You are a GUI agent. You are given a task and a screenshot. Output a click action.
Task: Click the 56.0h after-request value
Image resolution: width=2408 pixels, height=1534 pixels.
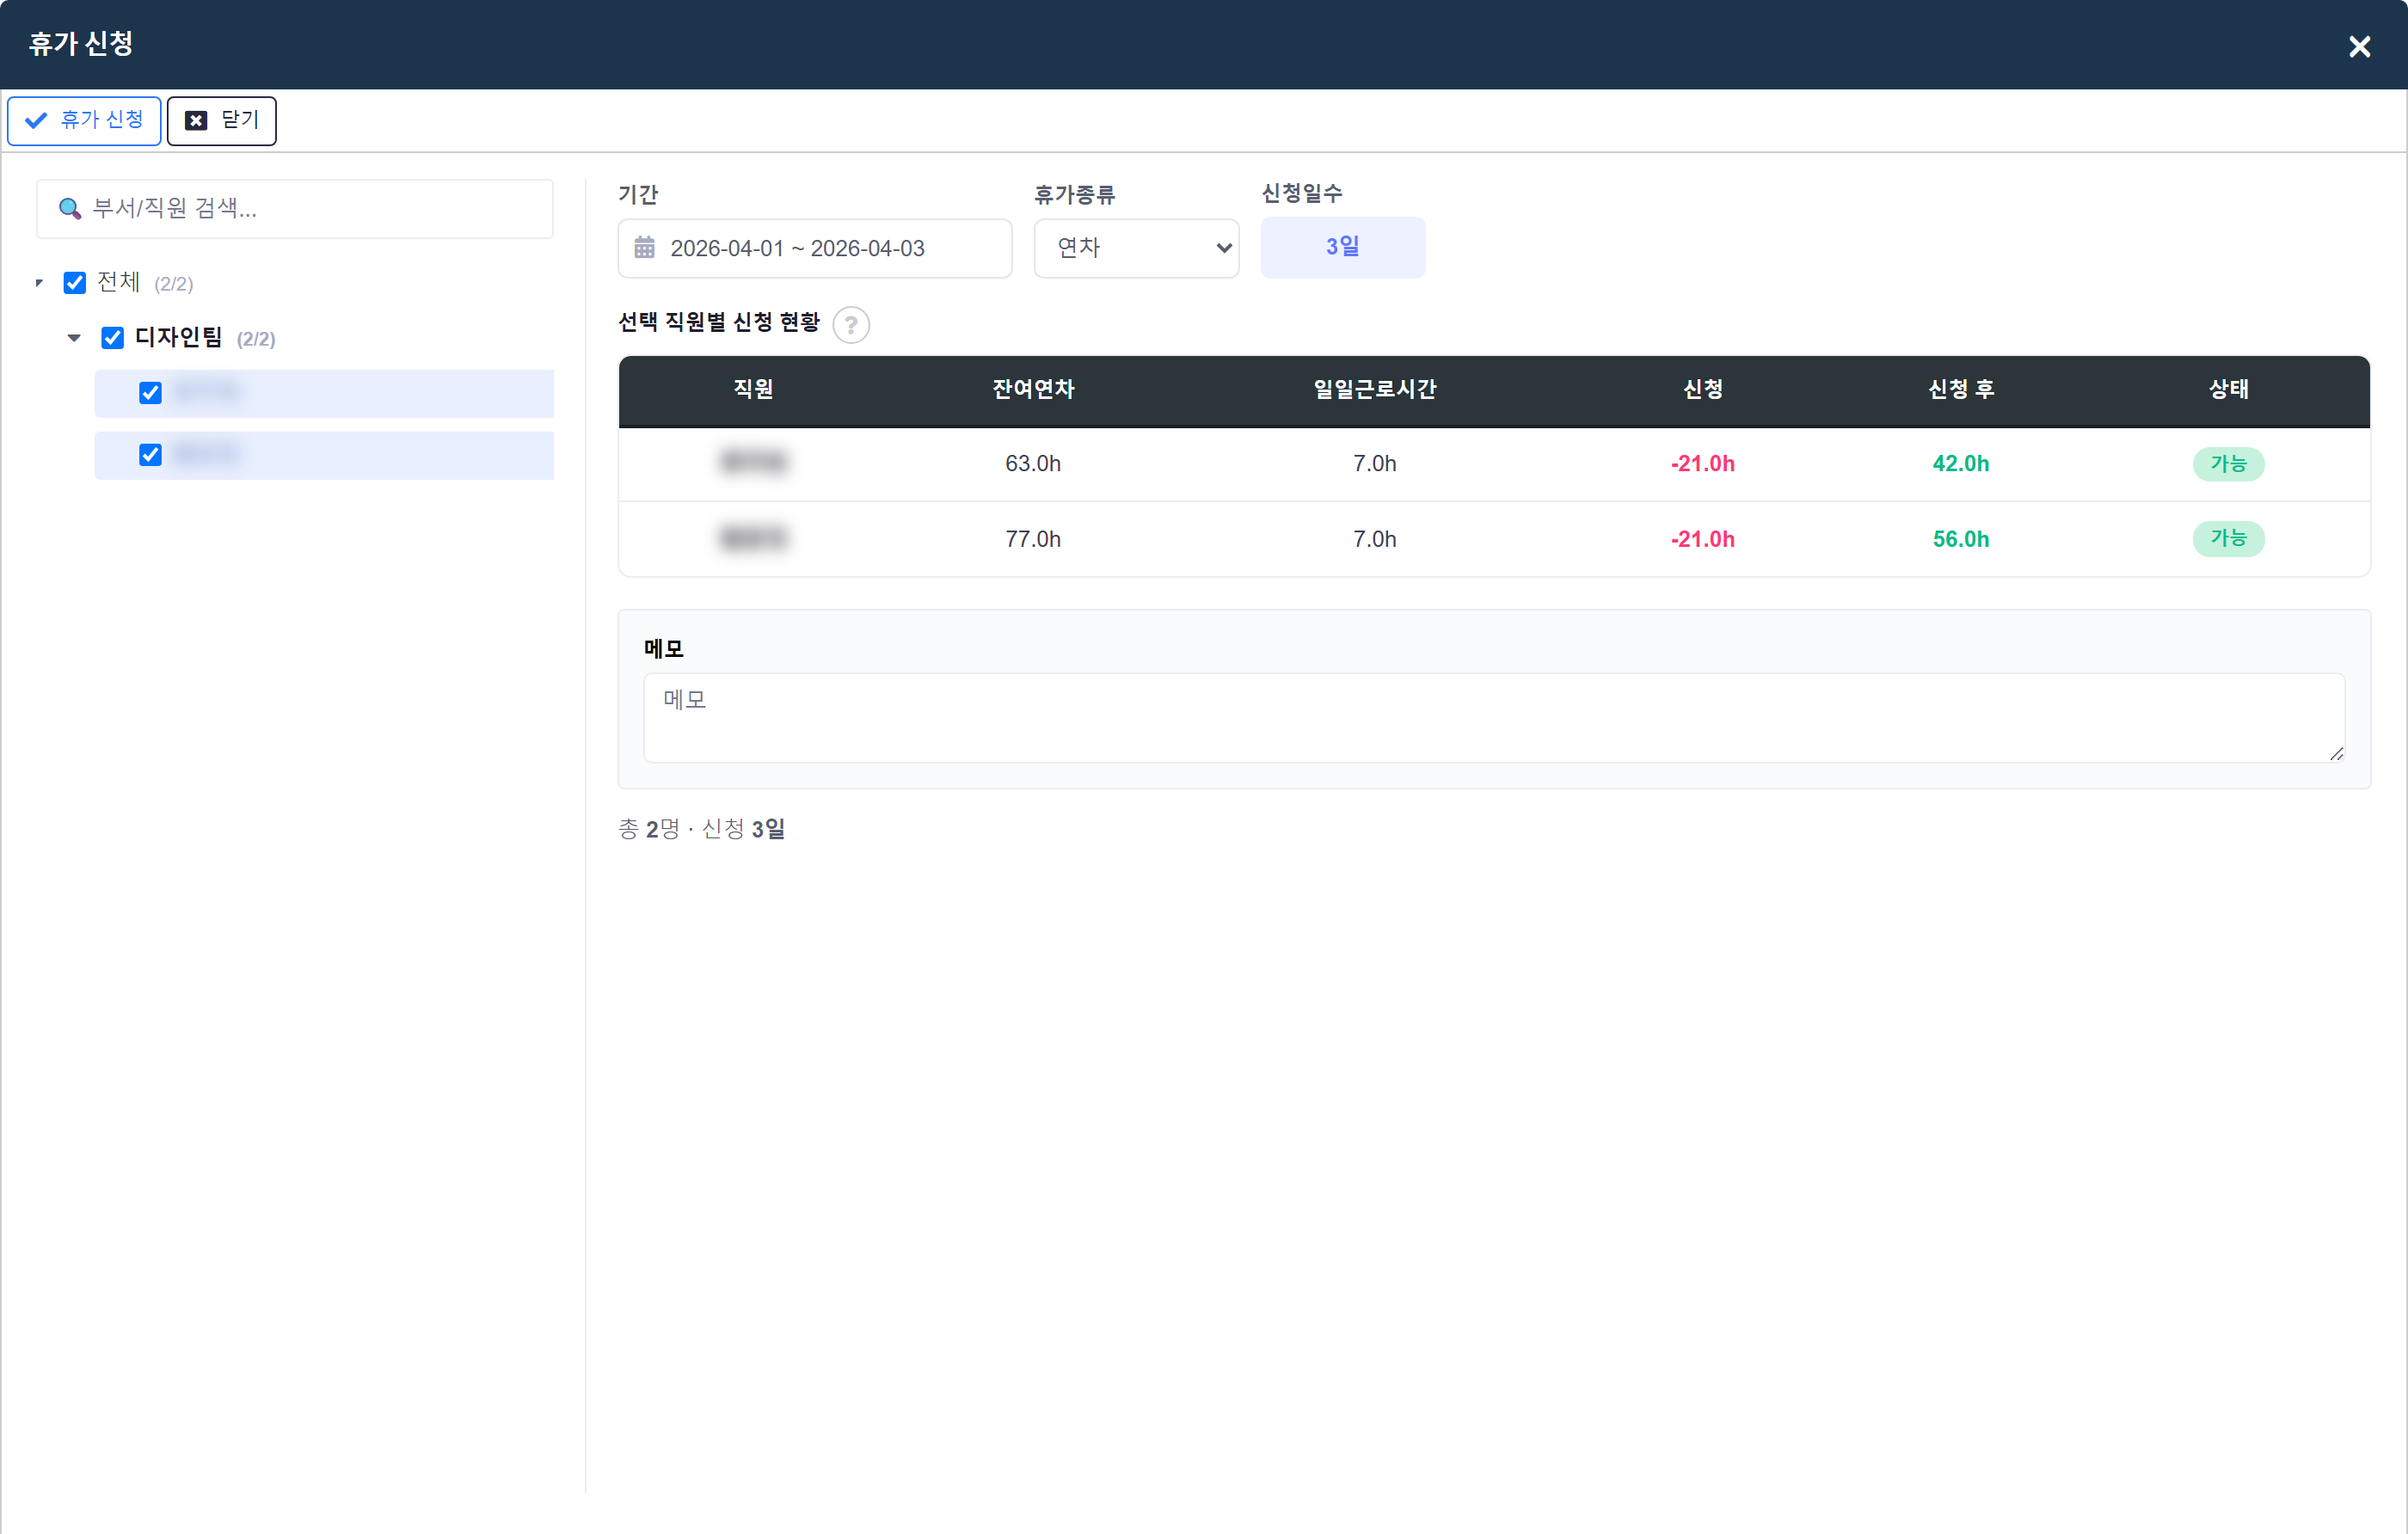[x=1960, y=539]
